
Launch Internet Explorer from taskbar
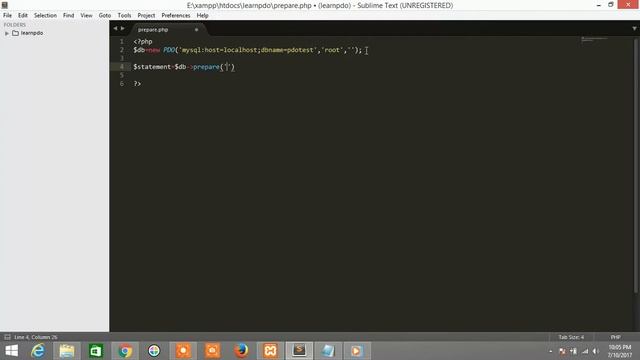point(38,351)
